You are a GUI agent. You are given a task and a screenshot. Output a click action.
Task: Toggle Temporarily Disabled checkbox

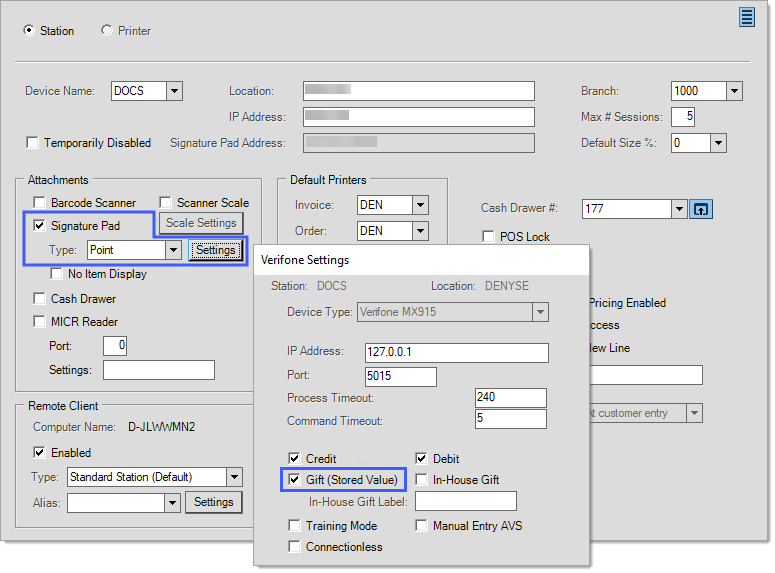coord(32,143)
